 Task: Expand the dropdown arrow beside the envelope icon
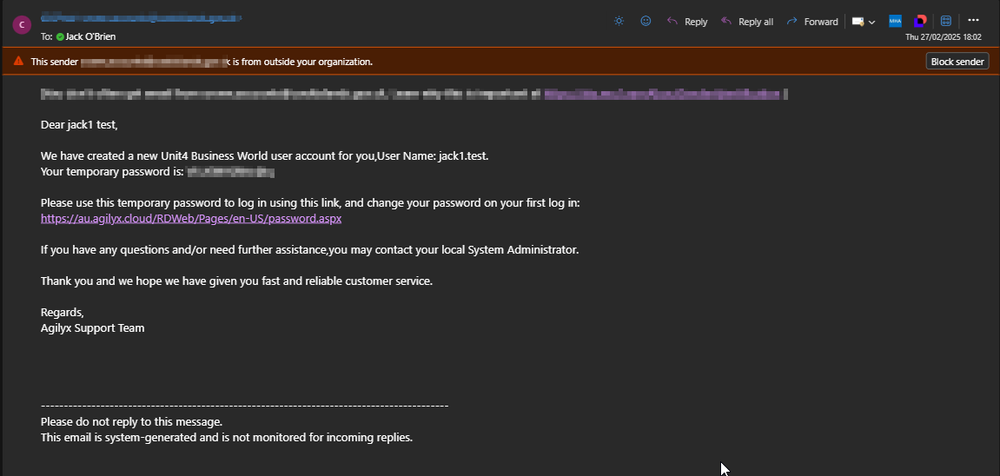[x=872, y=21]
